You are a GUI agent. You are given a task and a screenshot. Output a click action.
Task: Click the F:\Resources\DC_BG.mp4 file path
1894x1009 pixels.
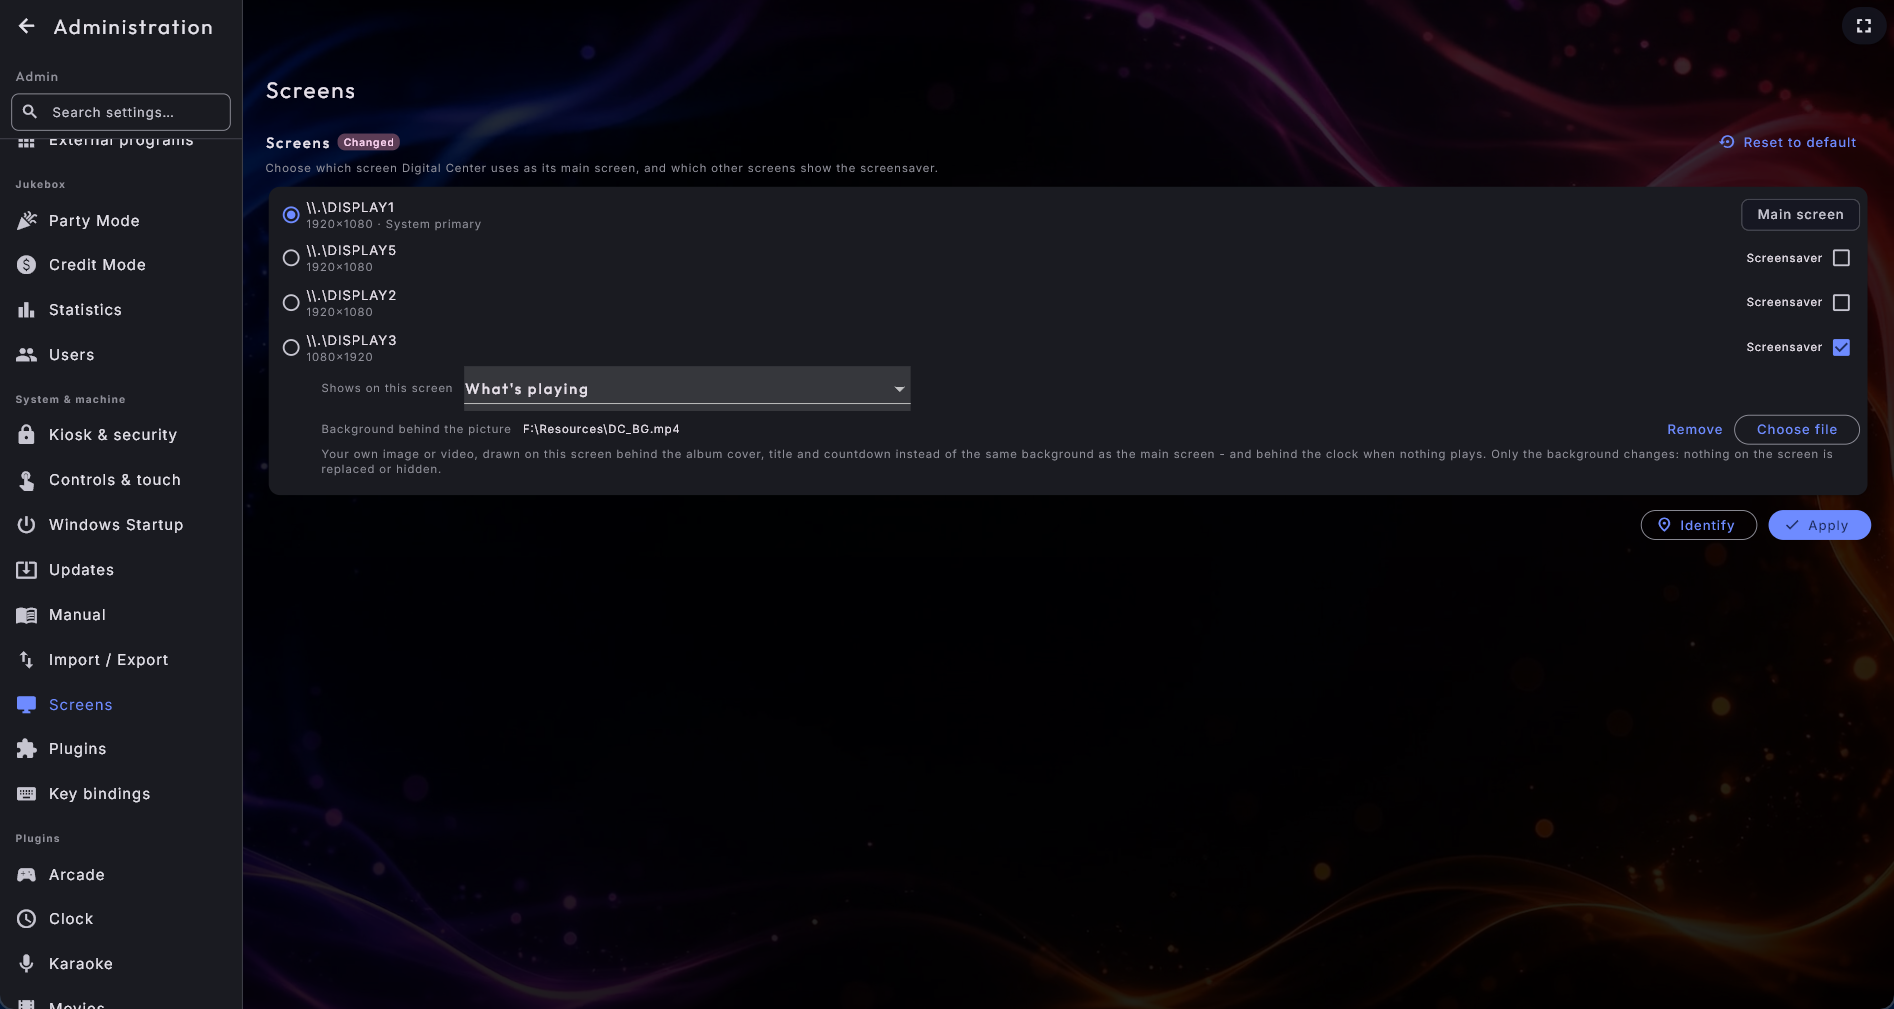(x=601, y=429)
